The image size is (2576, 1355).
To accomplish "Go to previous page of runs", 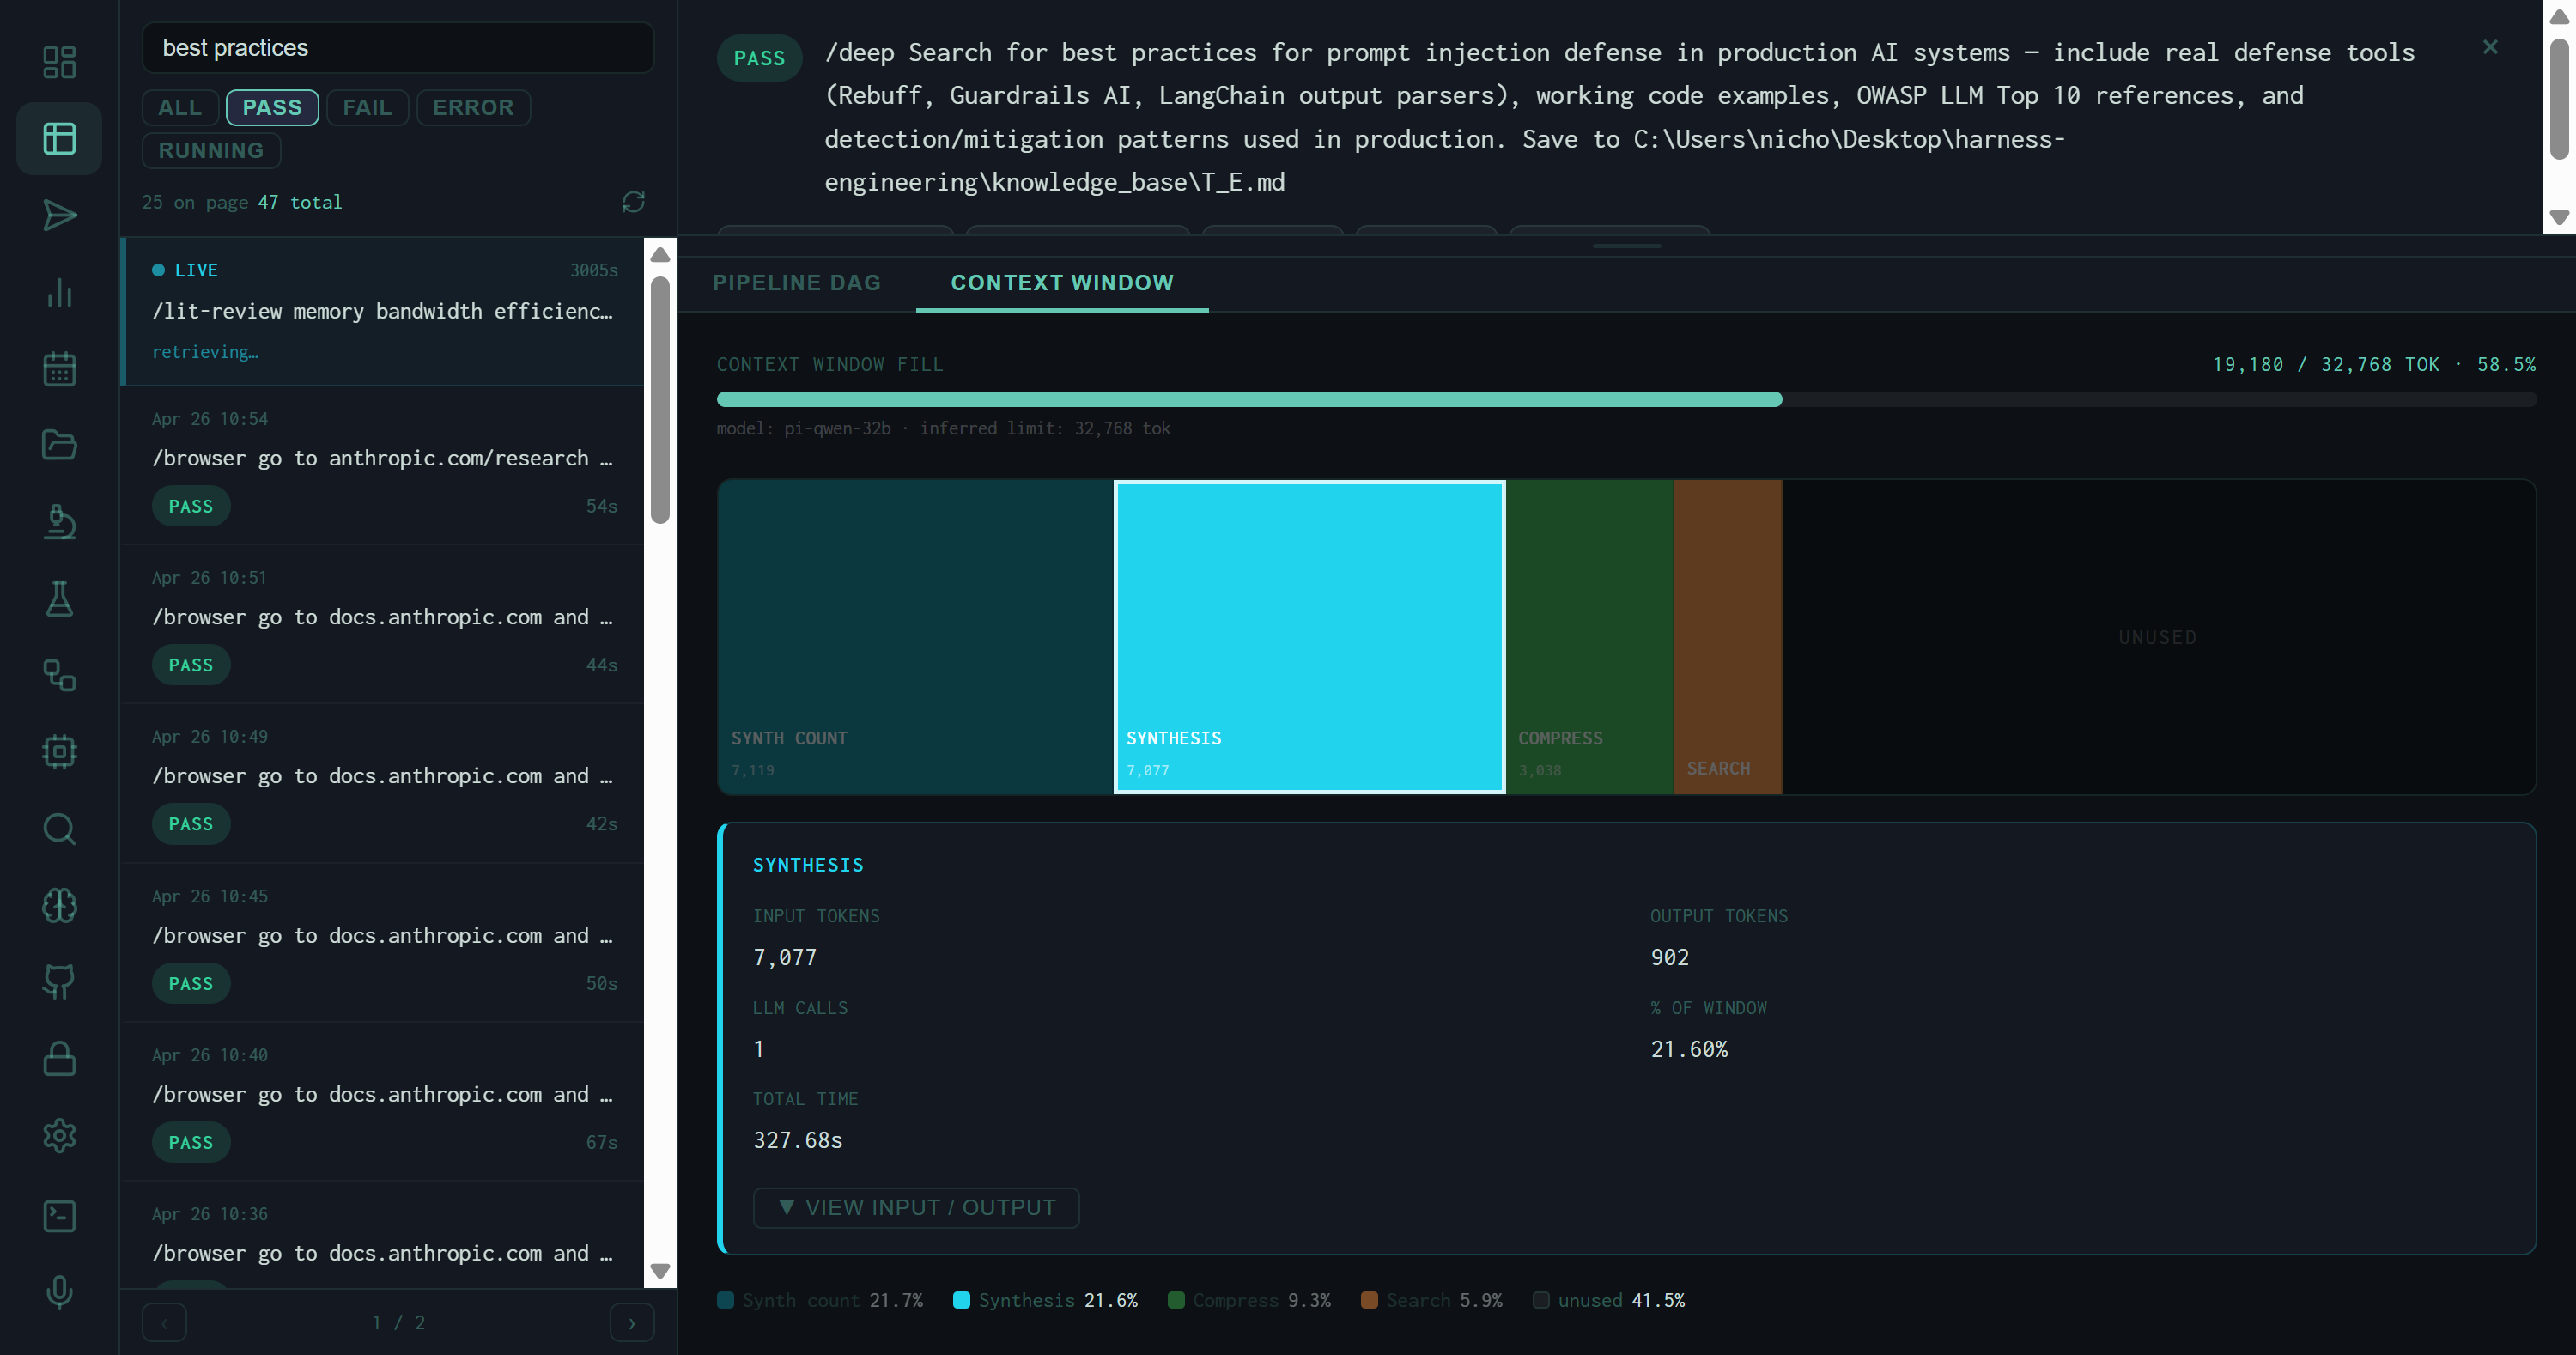I will [164, 1322].
